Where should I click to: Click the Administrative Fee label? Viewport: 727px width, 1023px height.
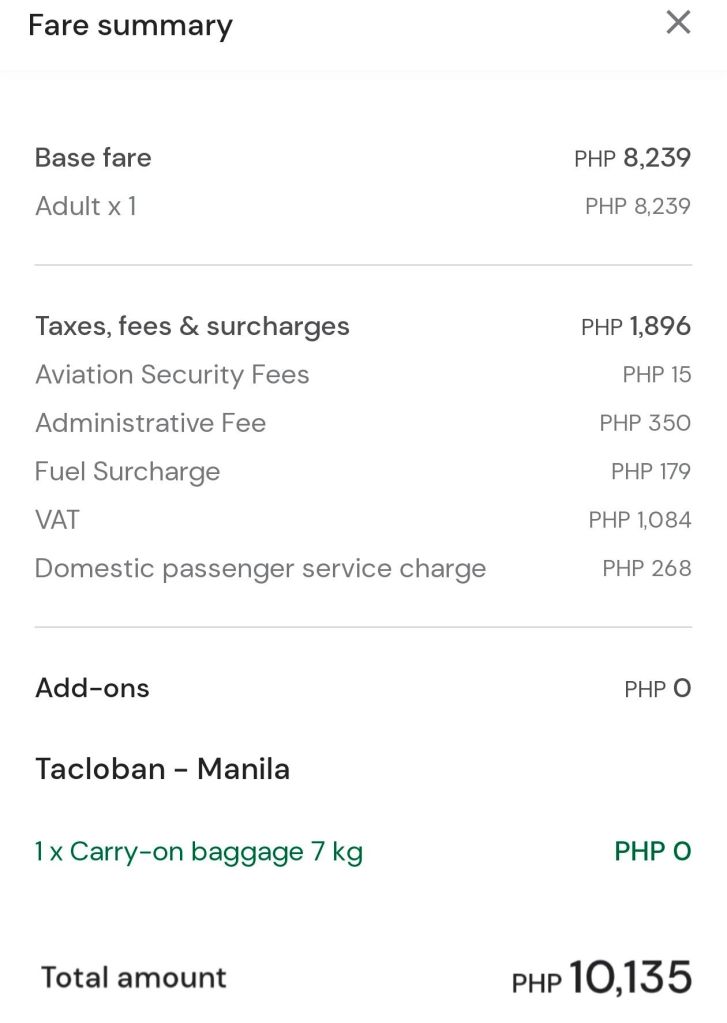pos(150,423)
